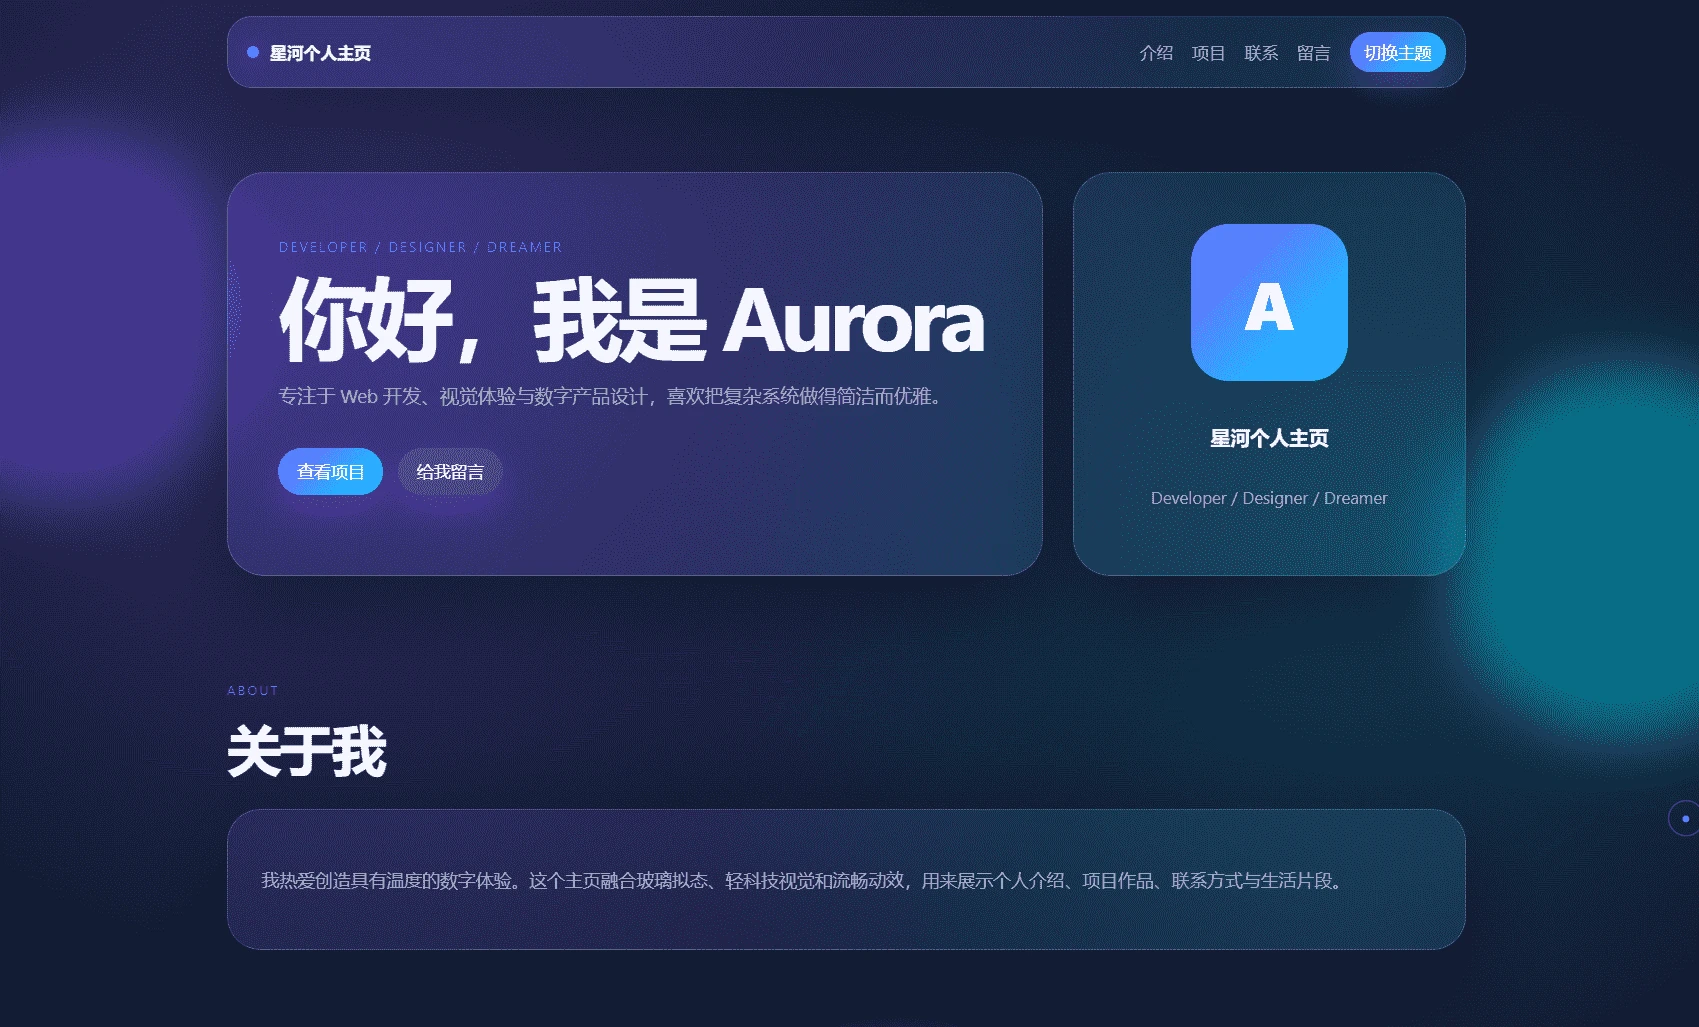The image size is (1699, 1027).
Task: Click the ABOUT section label
Action: [x=253, y=690]
